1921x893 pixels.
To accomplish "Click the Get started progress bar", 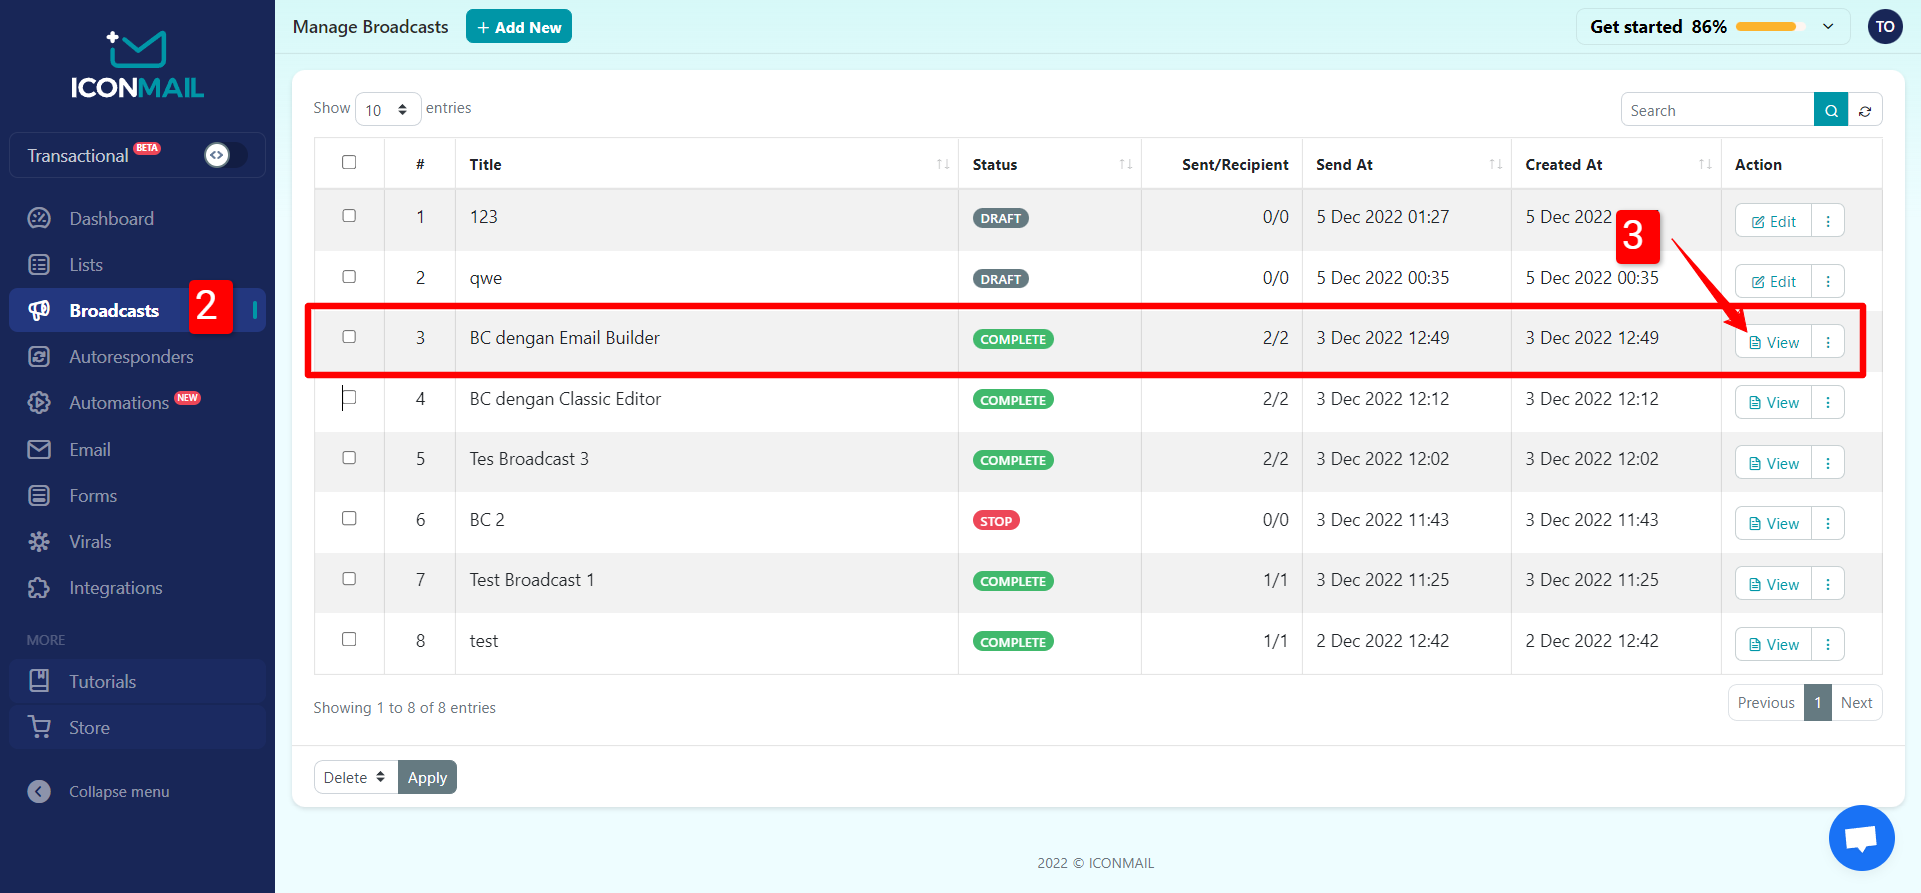I will pyautogui.click(x=1766, y=27).
